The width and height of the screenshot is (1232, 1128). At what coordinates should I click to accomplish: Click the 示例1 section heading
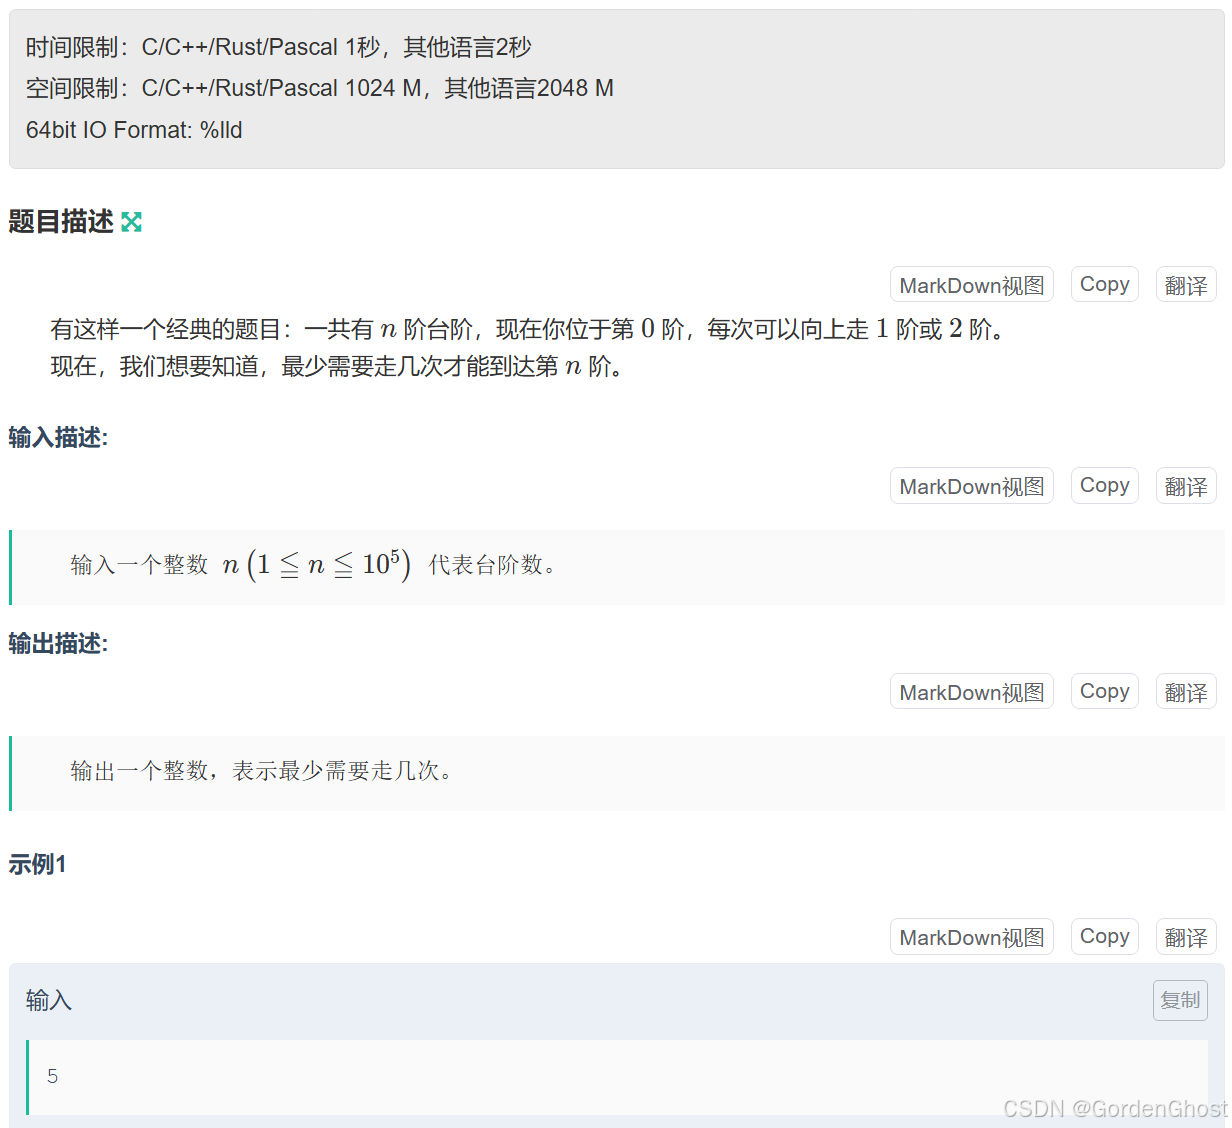tap(36, 864)
